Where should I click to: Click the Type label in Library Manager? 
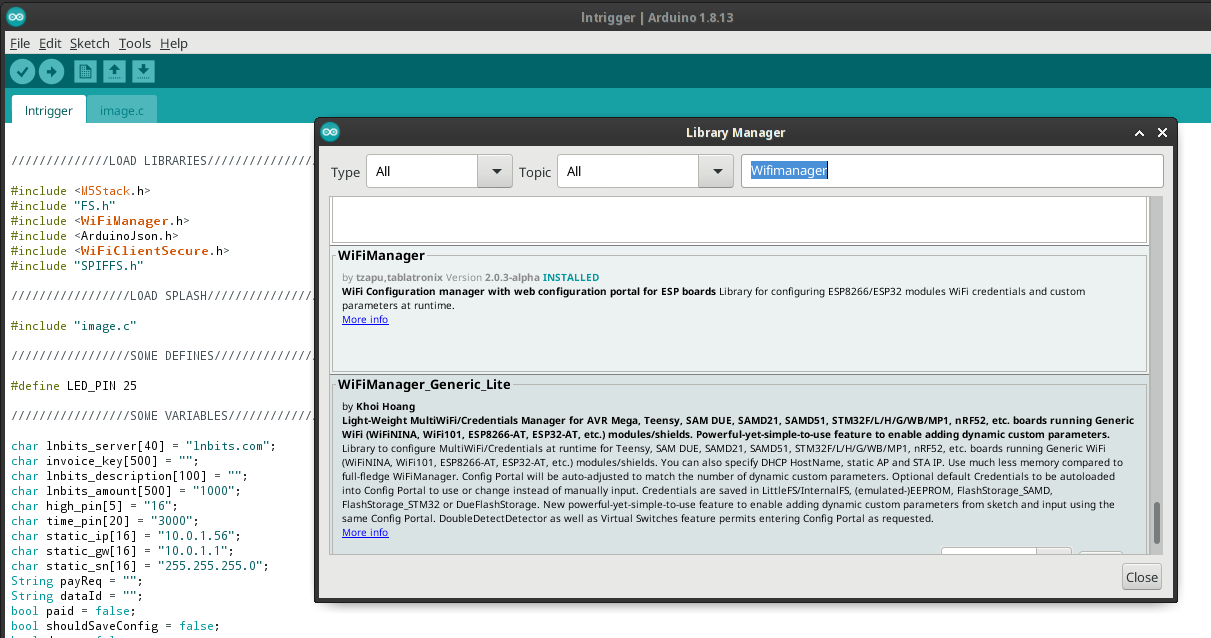coord(345,172)
